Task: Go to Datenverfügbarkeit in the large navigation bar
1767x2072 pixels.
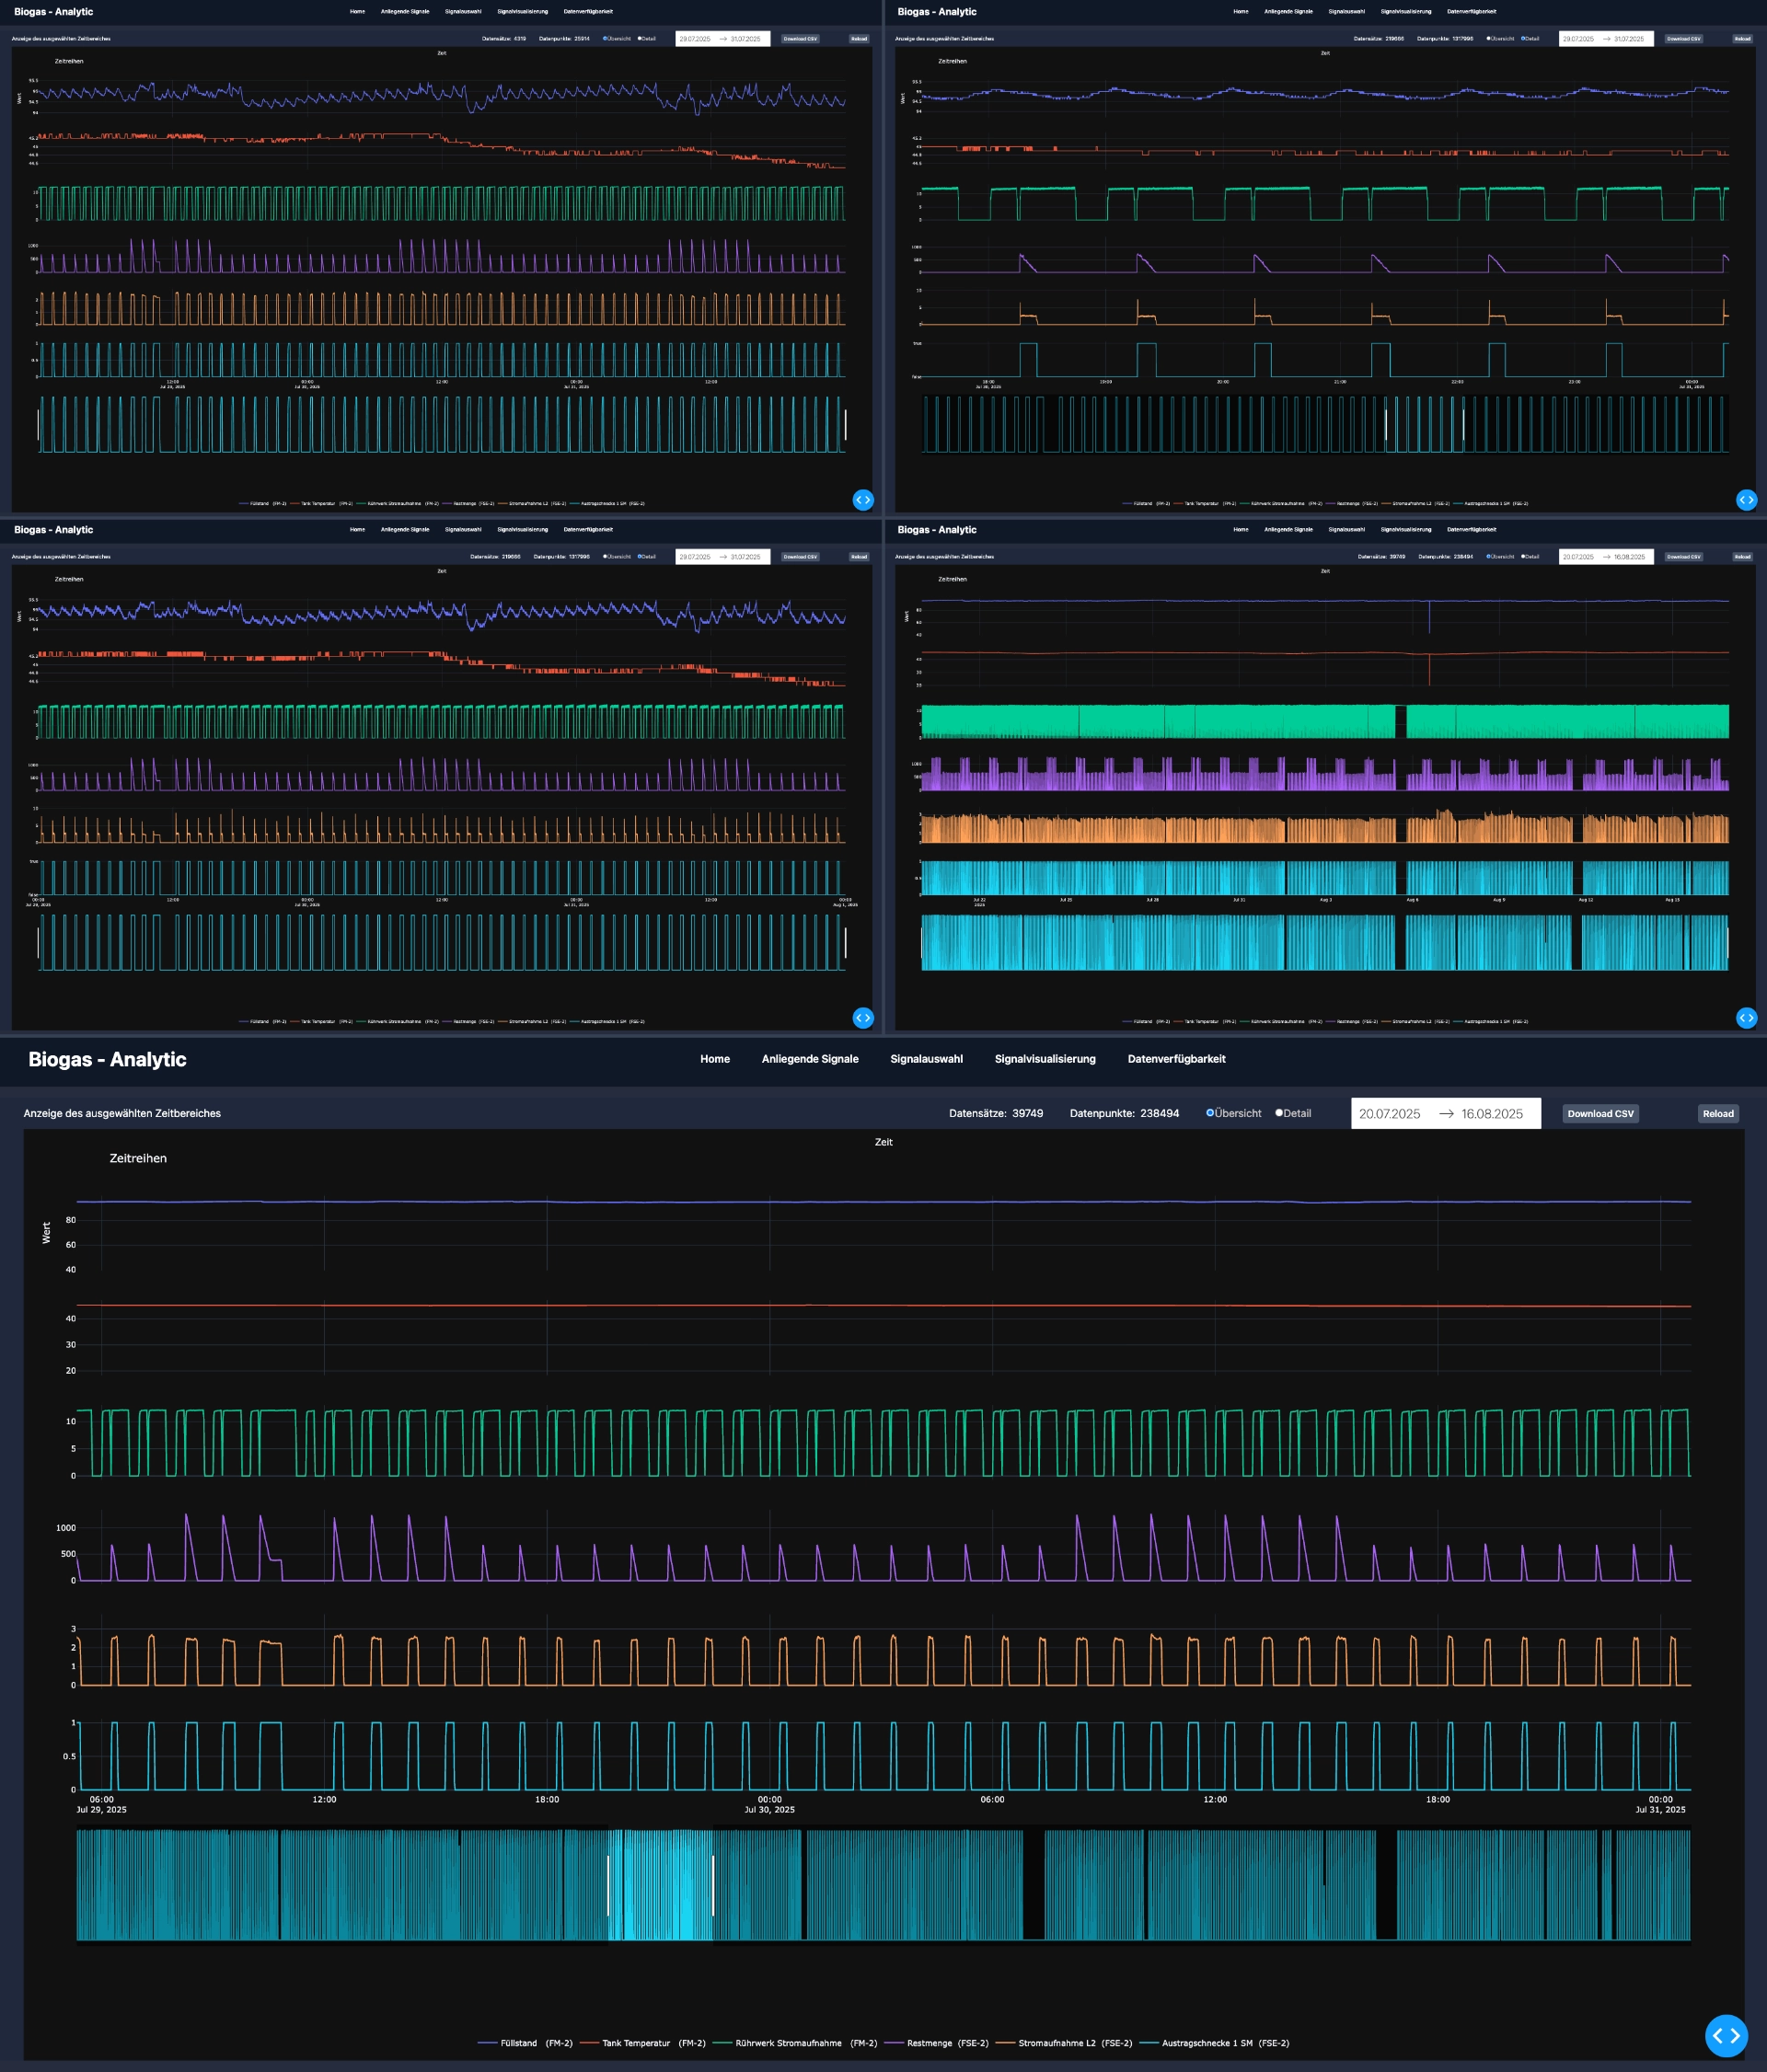Action: (1176, 1059)
